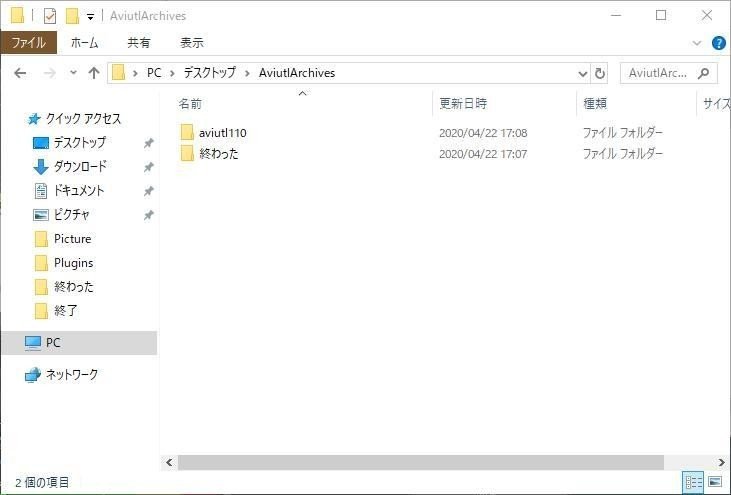
Task: Sort by 名前 column header
Action: click(x=190, y=103)
